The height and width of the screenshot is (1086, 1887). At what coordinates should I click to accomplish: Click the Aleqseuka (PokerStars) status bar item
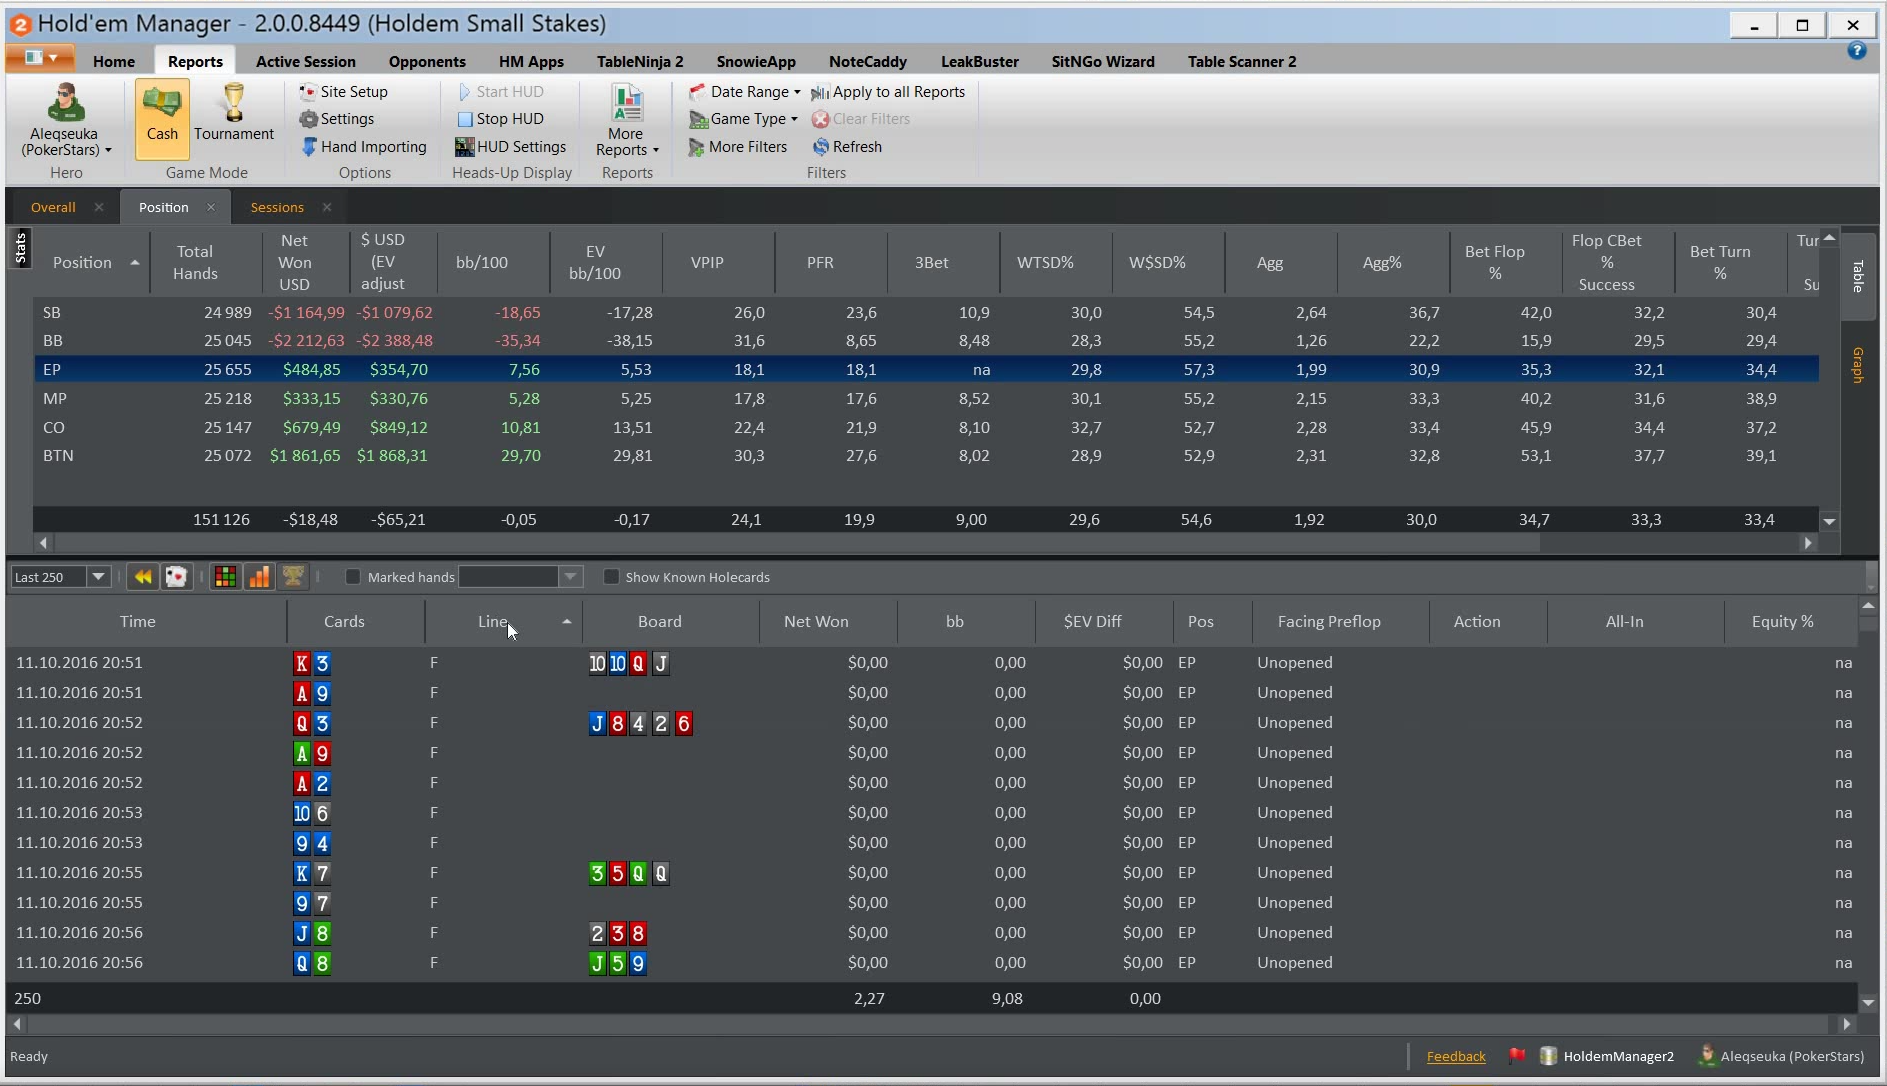coord(1781,1056)
